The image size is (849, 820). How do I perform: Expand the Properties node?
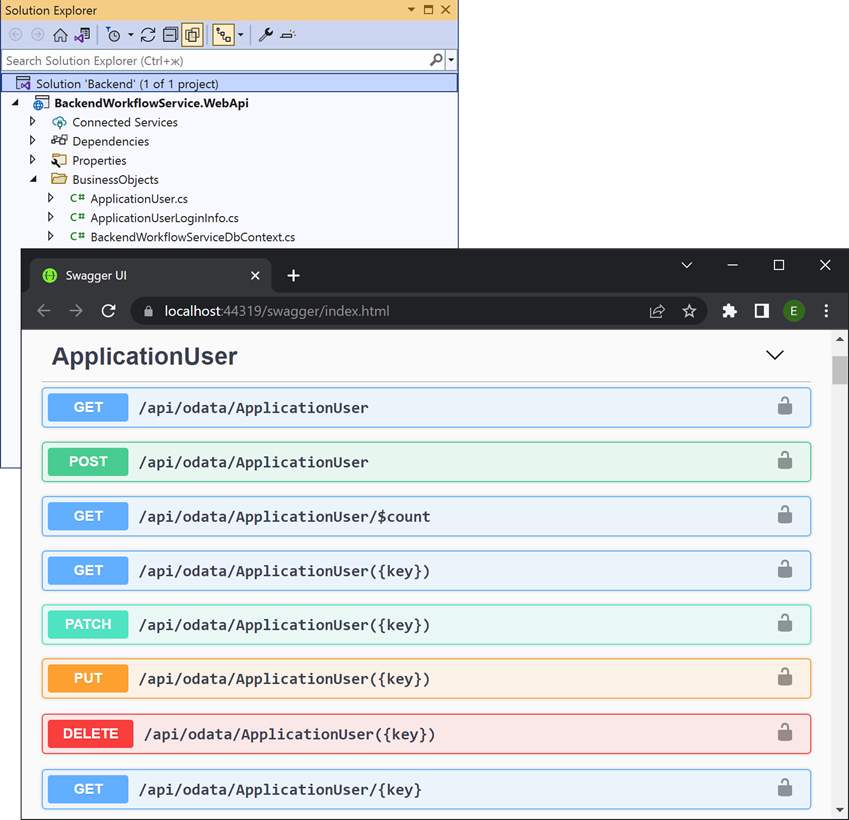[x=32, y=160]
